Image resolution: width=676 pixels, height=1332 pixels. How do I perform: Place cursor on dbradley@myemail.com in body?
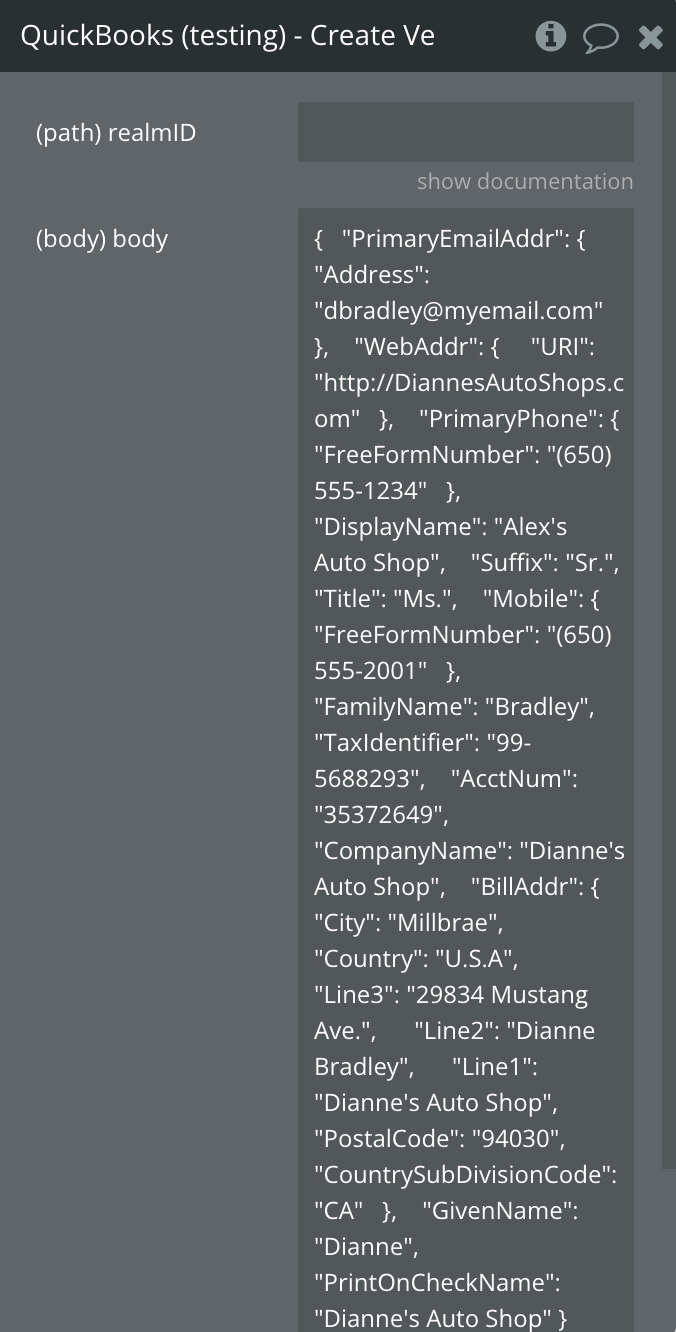coord(460,311)
